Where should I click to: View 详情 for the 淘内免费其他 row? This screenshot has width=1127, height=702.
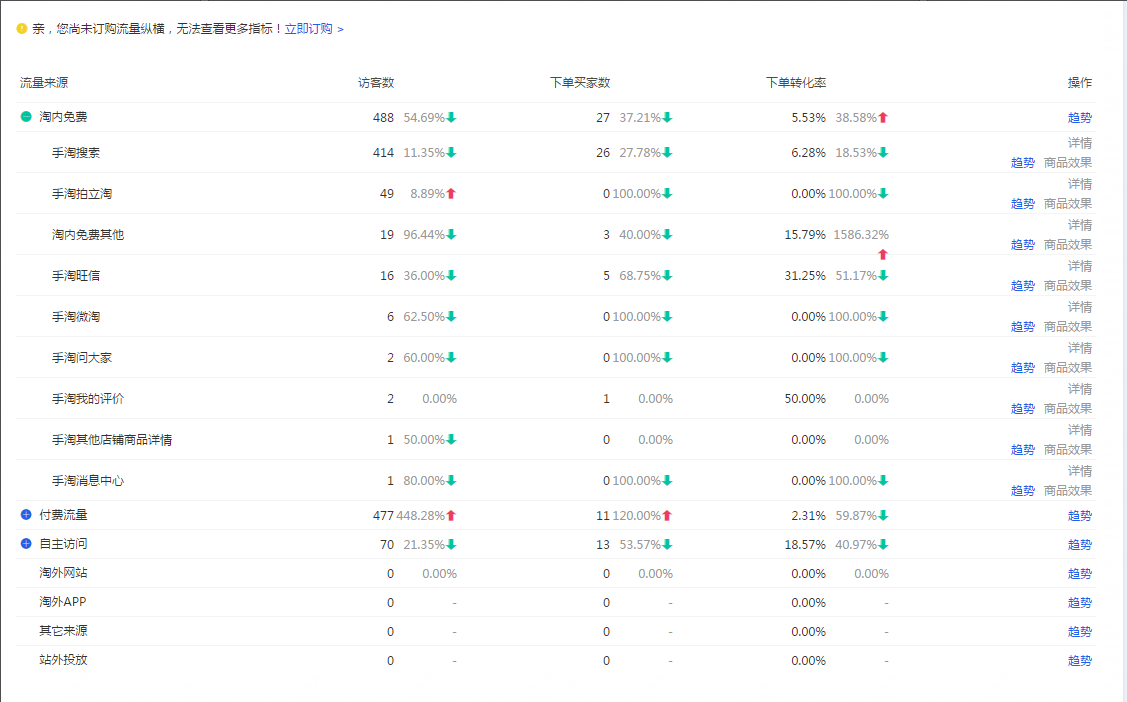[x=1080, y=225]
